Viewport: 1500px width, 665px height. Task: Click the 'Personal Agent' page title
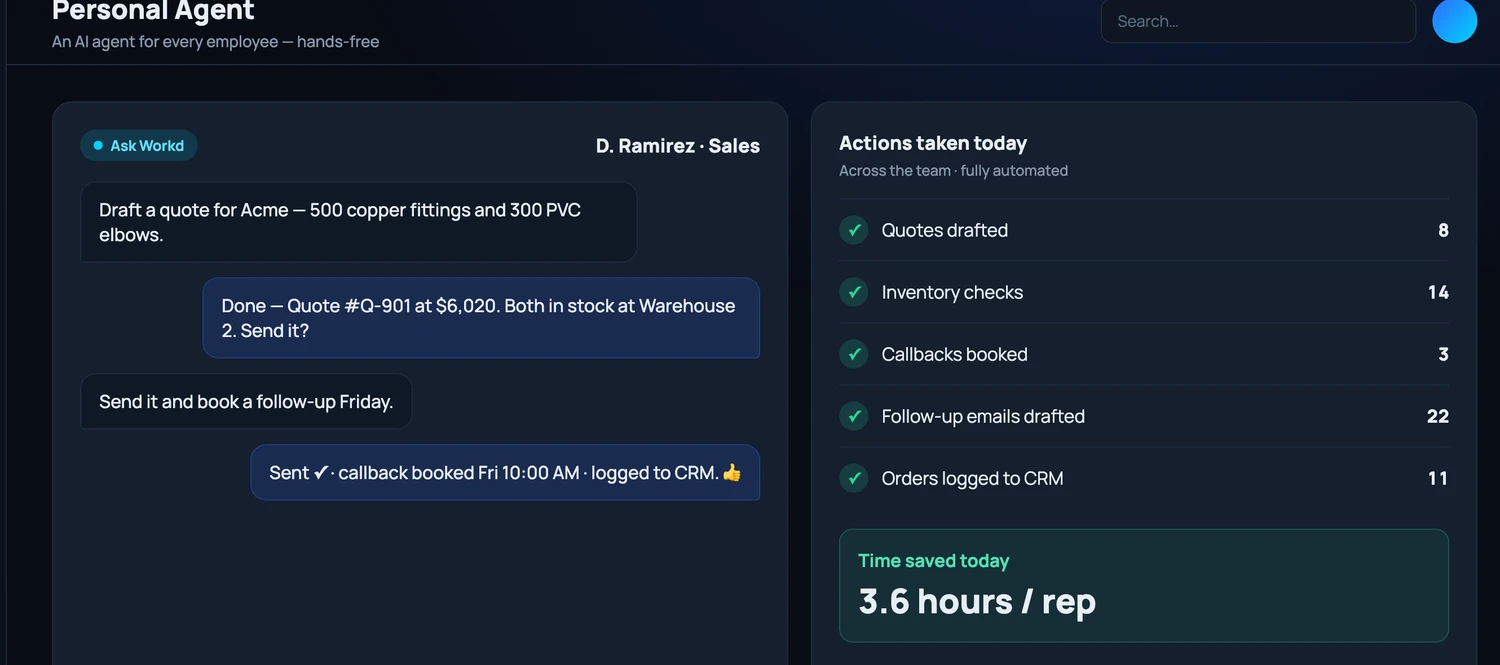(x=153, y=11)
